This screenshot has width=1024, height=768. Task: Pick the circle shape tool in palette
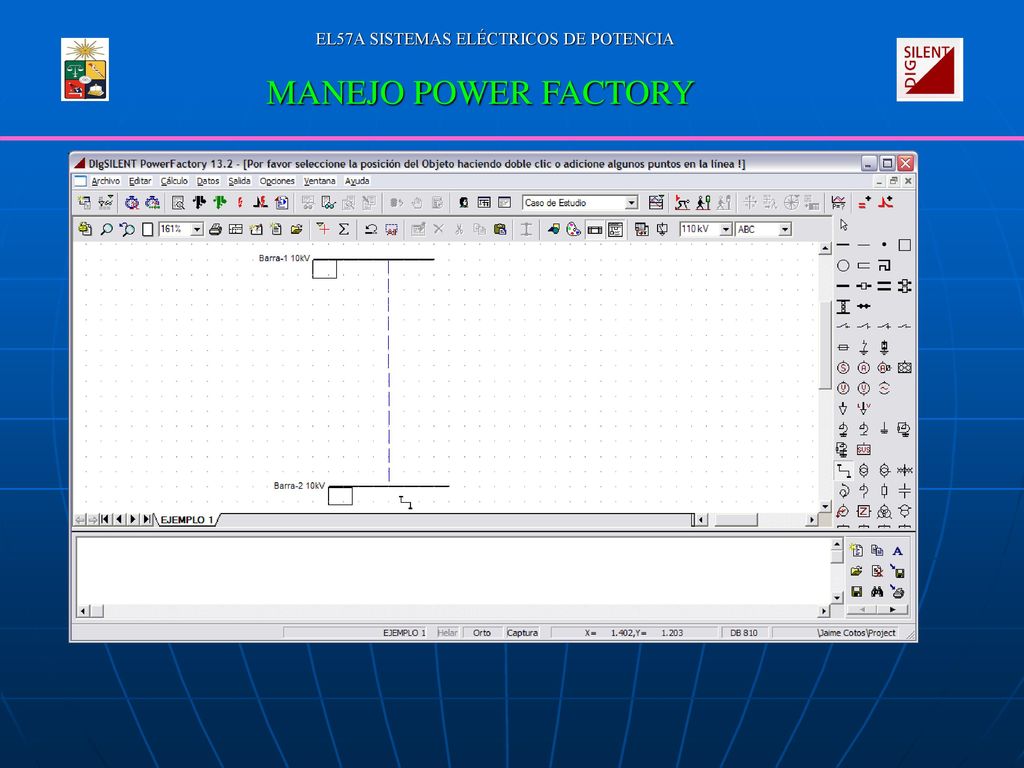843,265
